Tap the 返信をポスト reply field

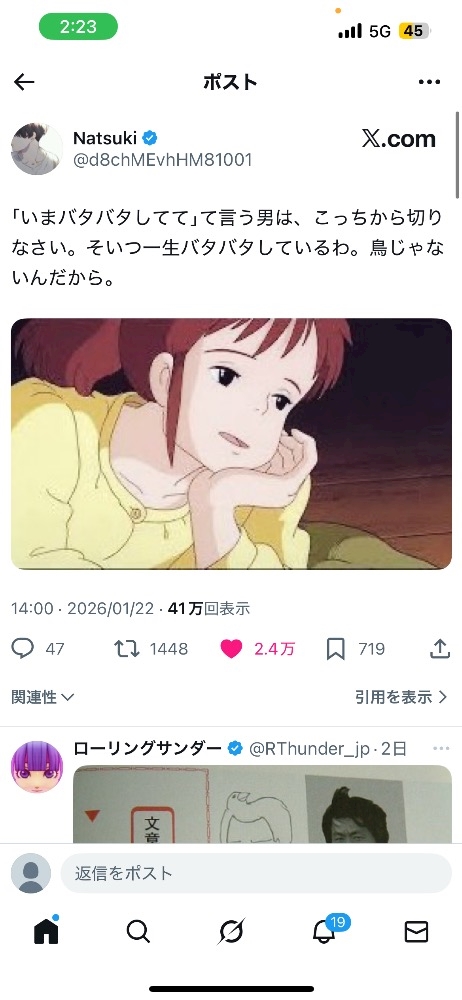[x=256, y=872]
